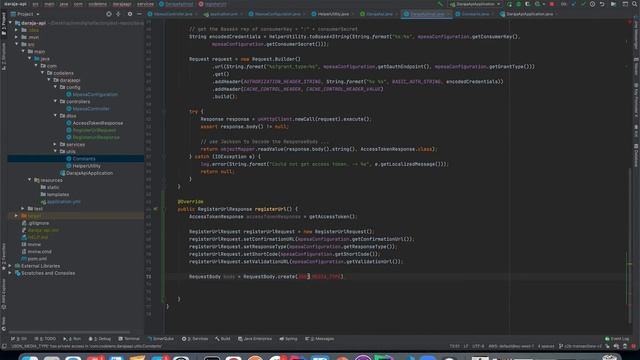Image resolution: width=640 pixels, height=360 pixels.
Task: Expand the services folder
Action: tap(55, 144)
